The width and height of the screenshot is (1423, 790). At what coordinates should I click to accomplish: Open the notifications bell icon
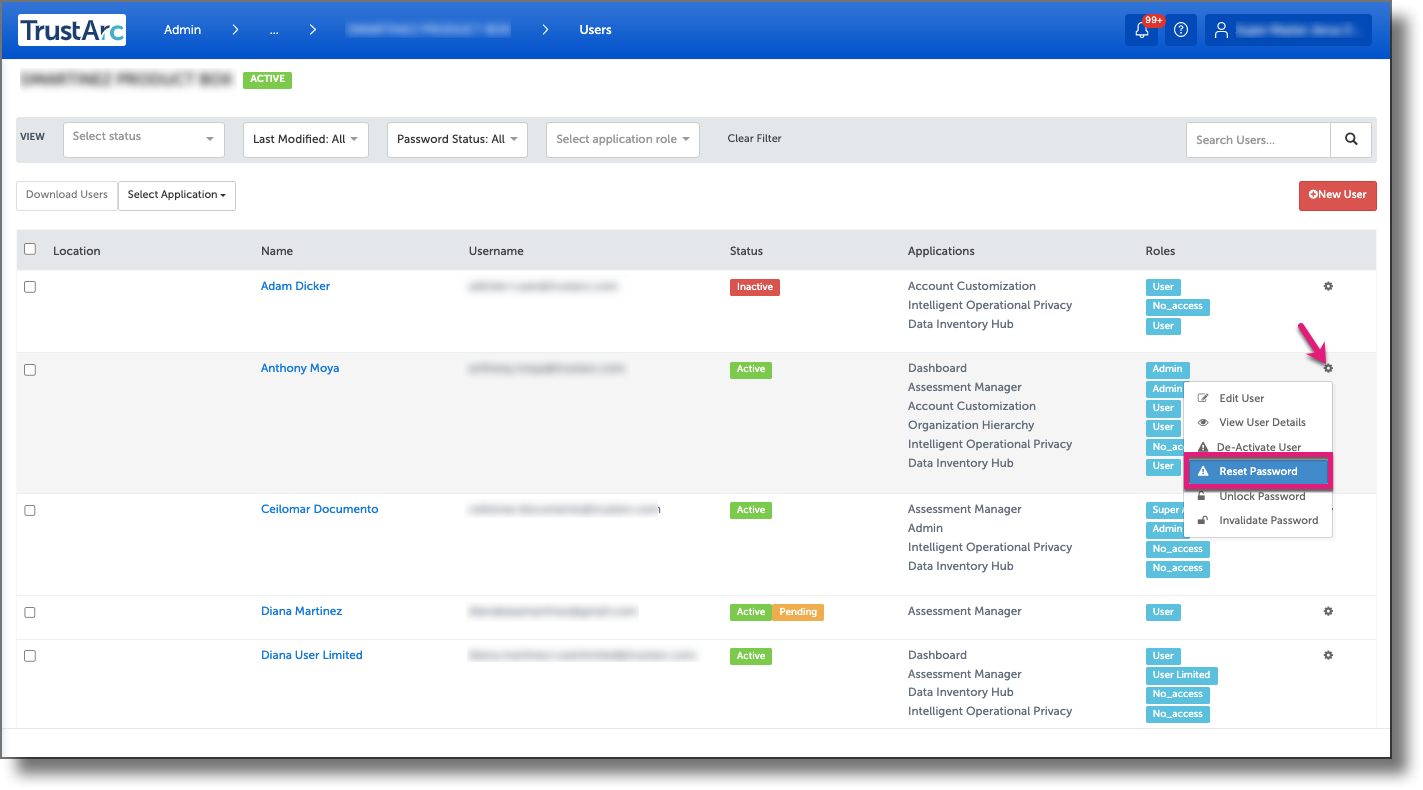coord(1141,30)
